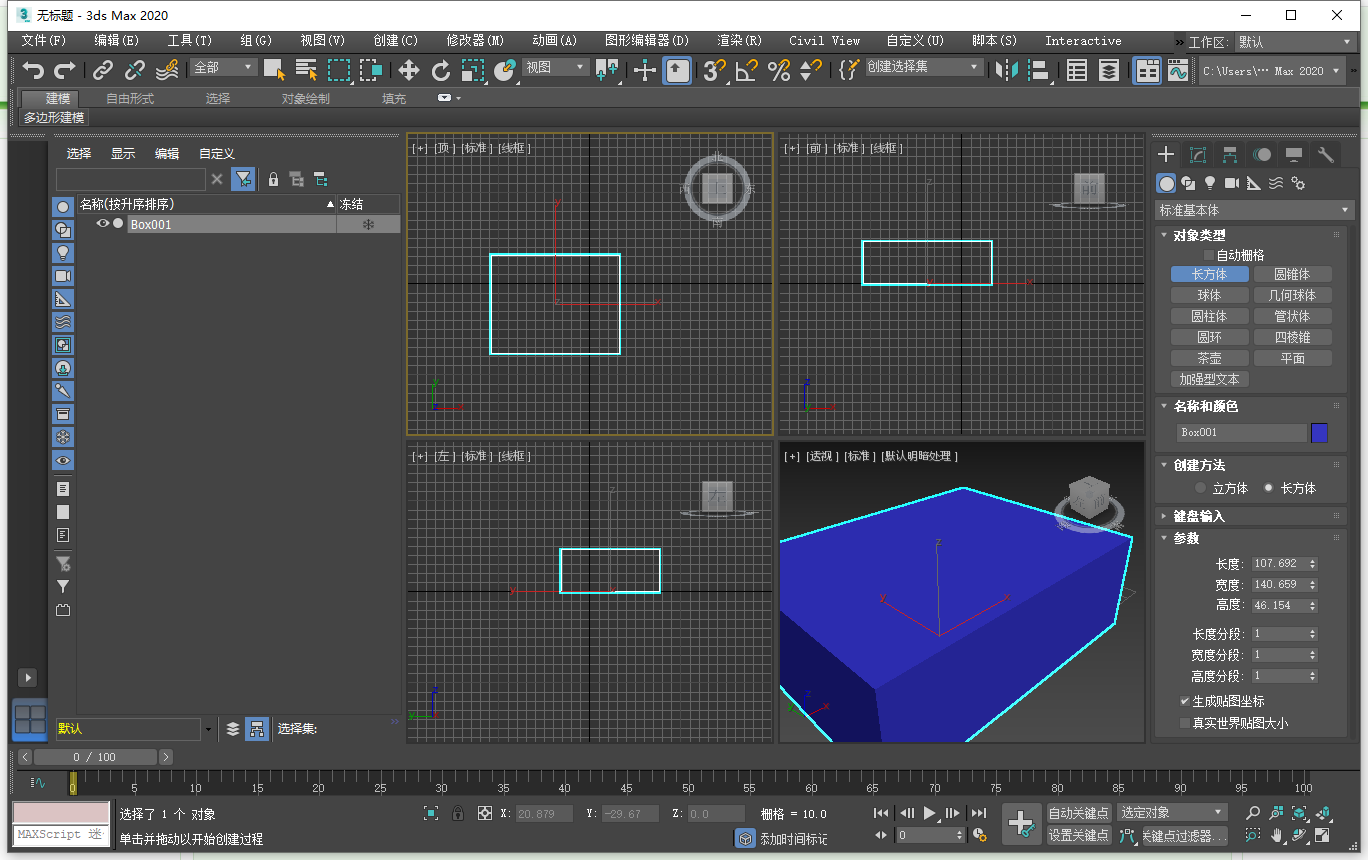Toggle Box001 visibility eye icon

pyautogui.click(x=102, y=224)
